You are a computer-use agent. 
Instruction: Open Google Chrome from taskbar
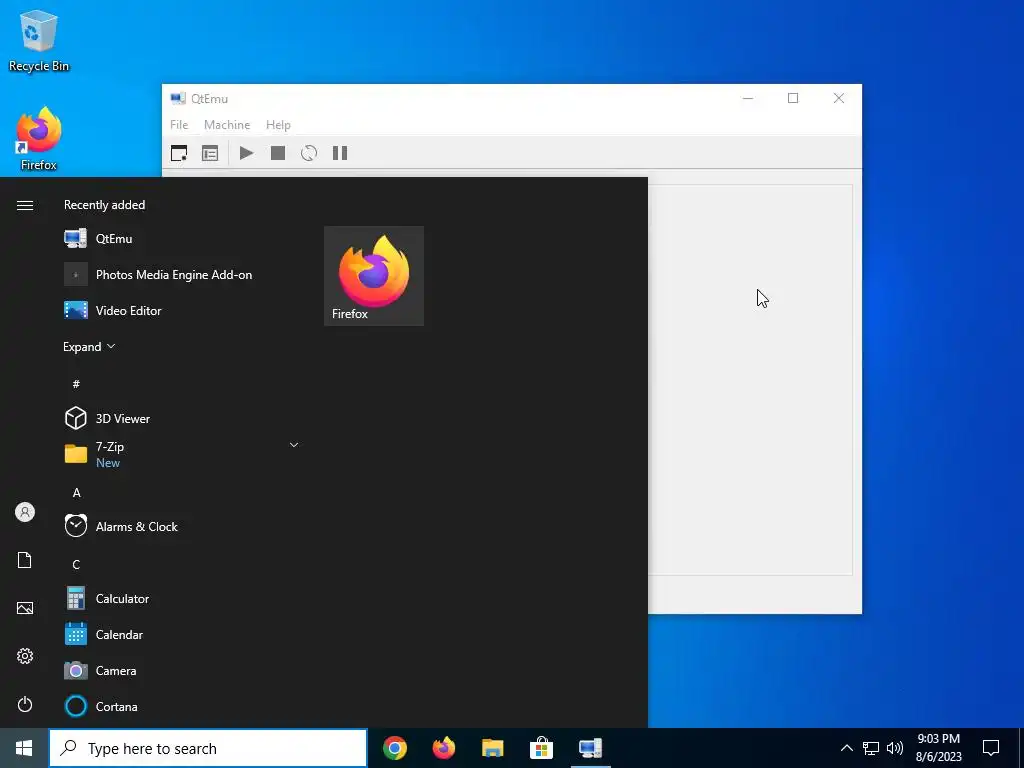pyautogui.click(x=394, y=748)
